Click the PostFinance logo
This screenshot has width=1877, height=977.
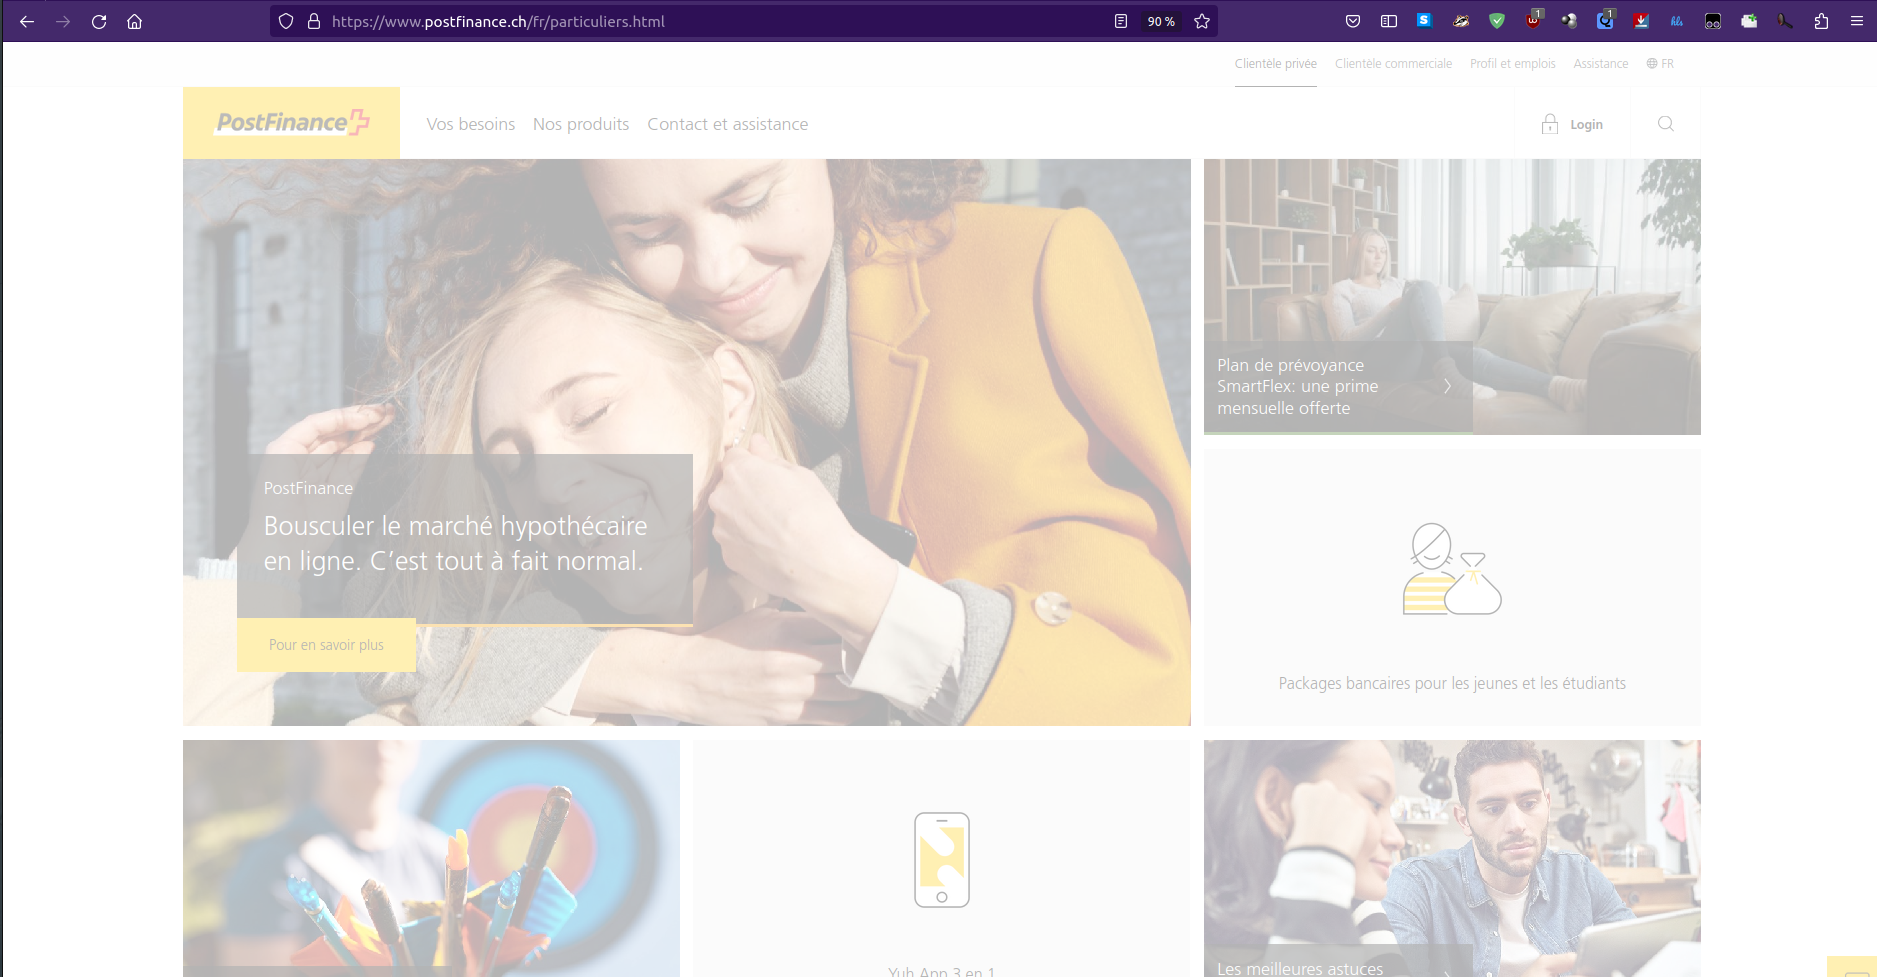[x=291, y=123]
